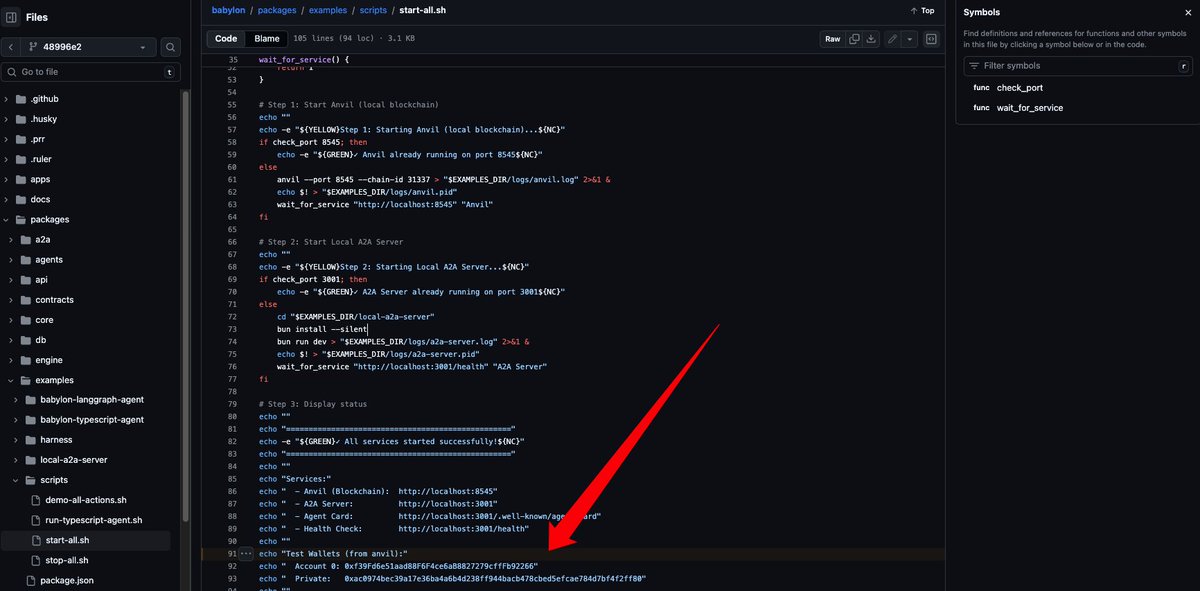This screenshot has height=591, width=1200.
Task: Click the back arrow beside branch 48996e2
Action: pyautogui.click(x=10, y=47)
